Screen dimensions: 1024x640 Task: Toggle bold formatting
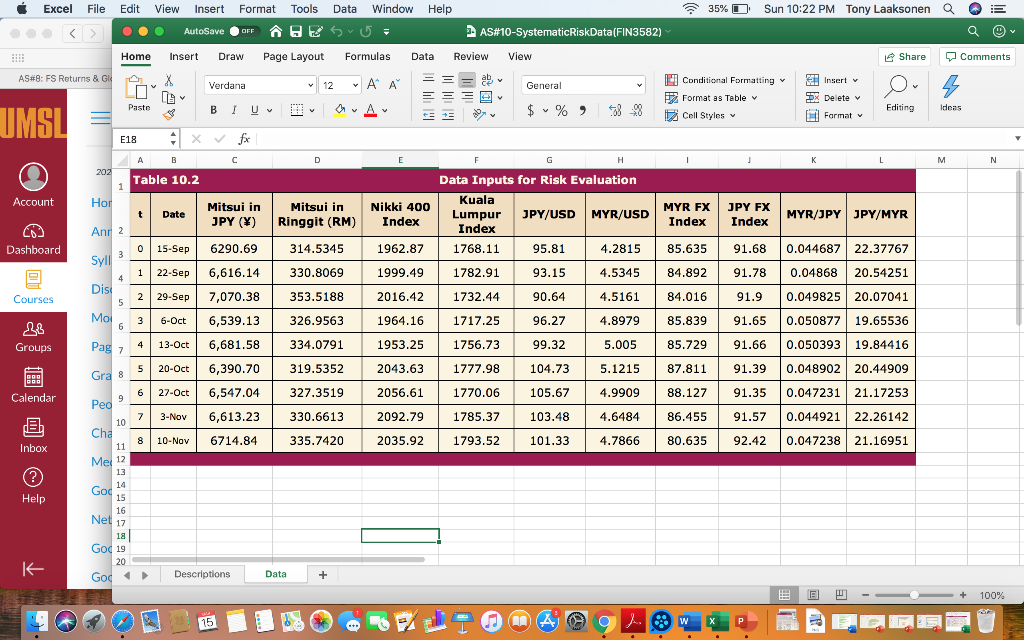click(212, 110)
